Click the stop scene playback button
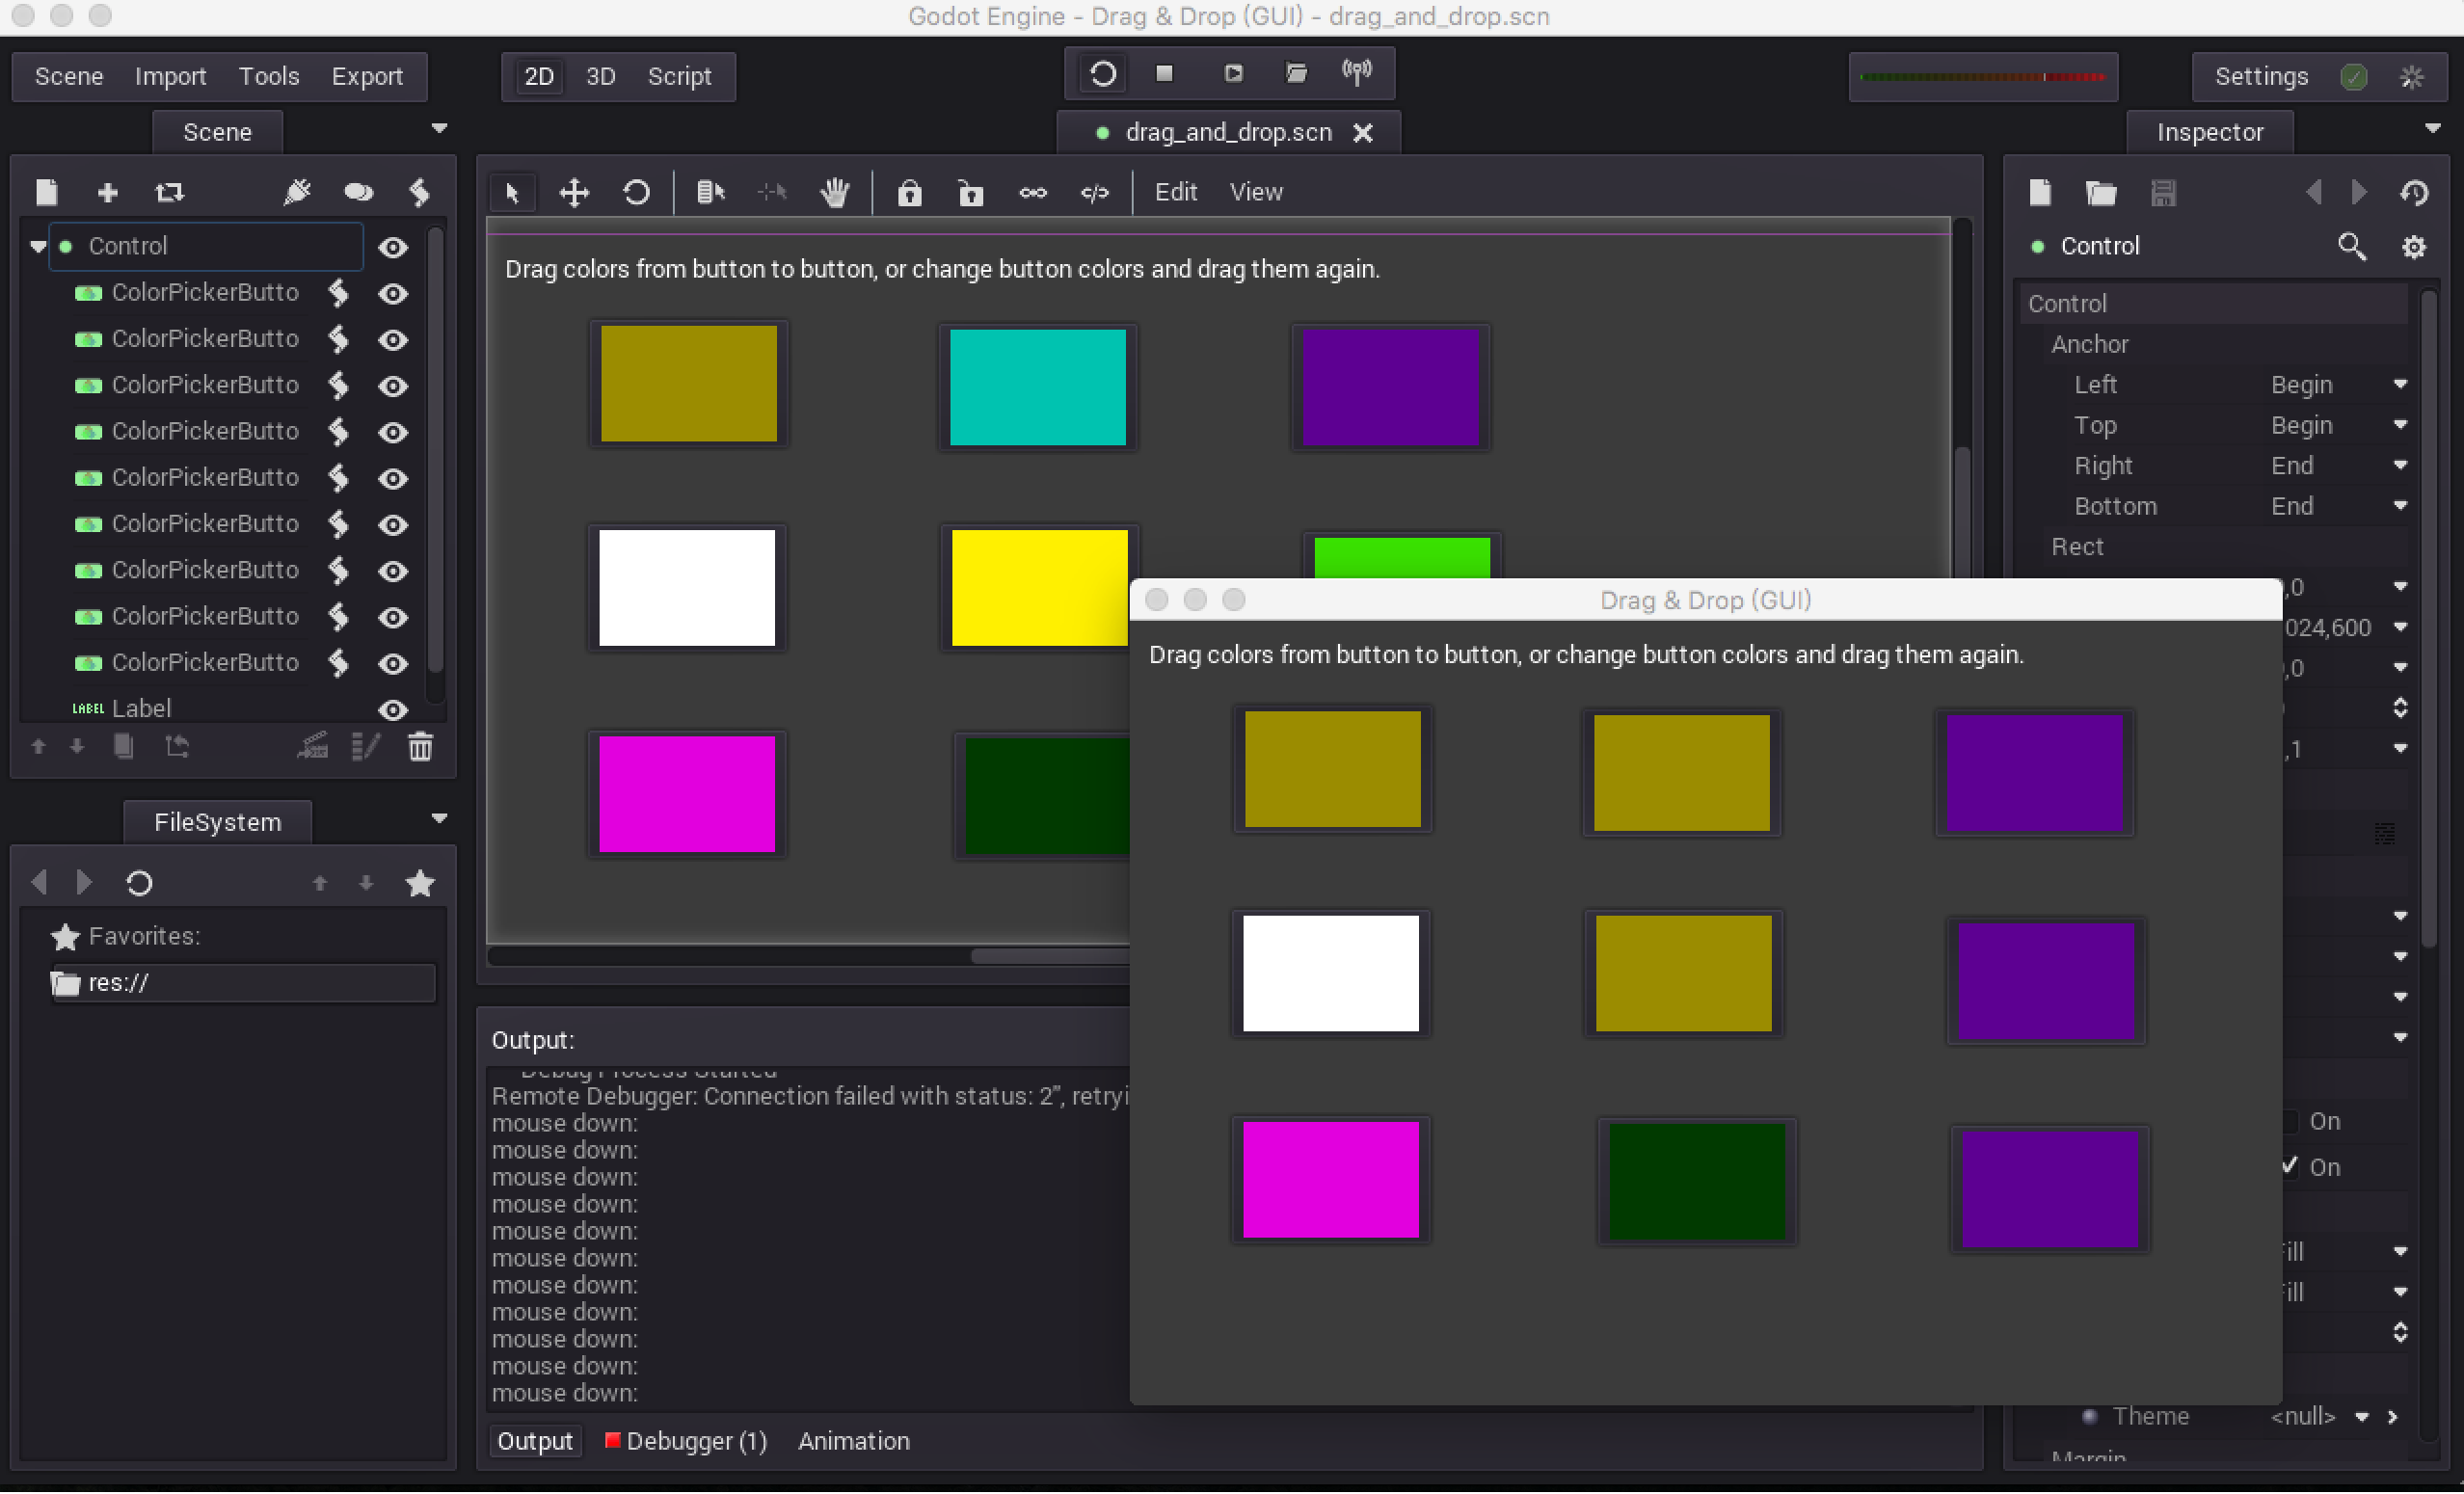Image resolution: width=2464 pixels, height=1494 pixels. pyautogui.click(x=1164, y=74)
